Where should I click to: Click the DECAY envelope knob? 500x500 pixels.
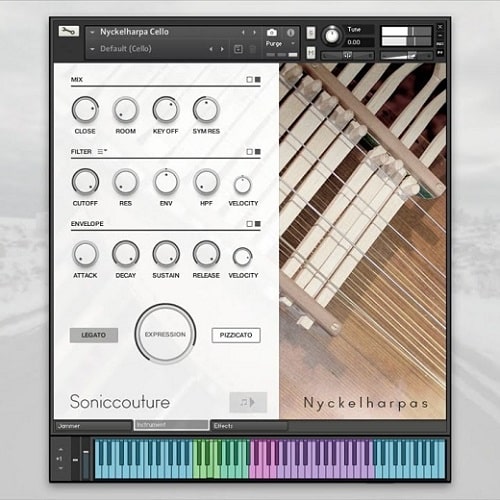pyautogui.click(x=125, y=254)
